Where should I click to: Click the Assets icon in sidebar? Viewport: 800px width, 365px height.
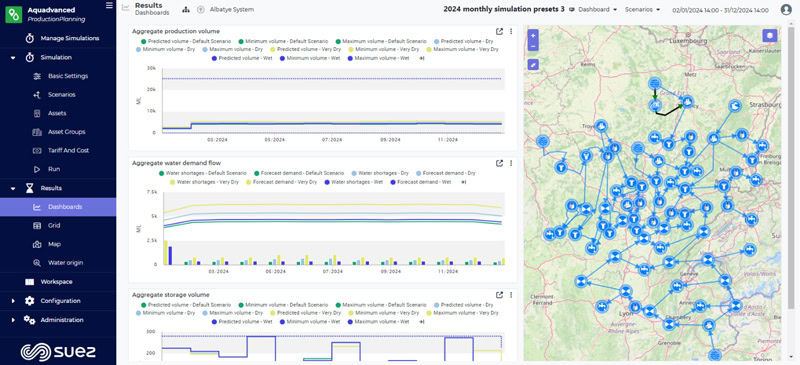(37, 113)
